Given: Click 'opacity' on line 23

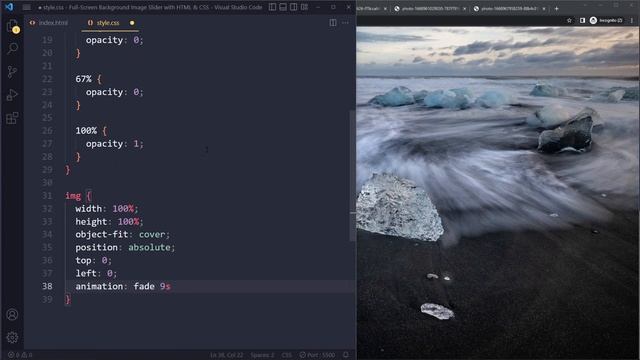Looking at the screenshot, I should tap(104, 92).
